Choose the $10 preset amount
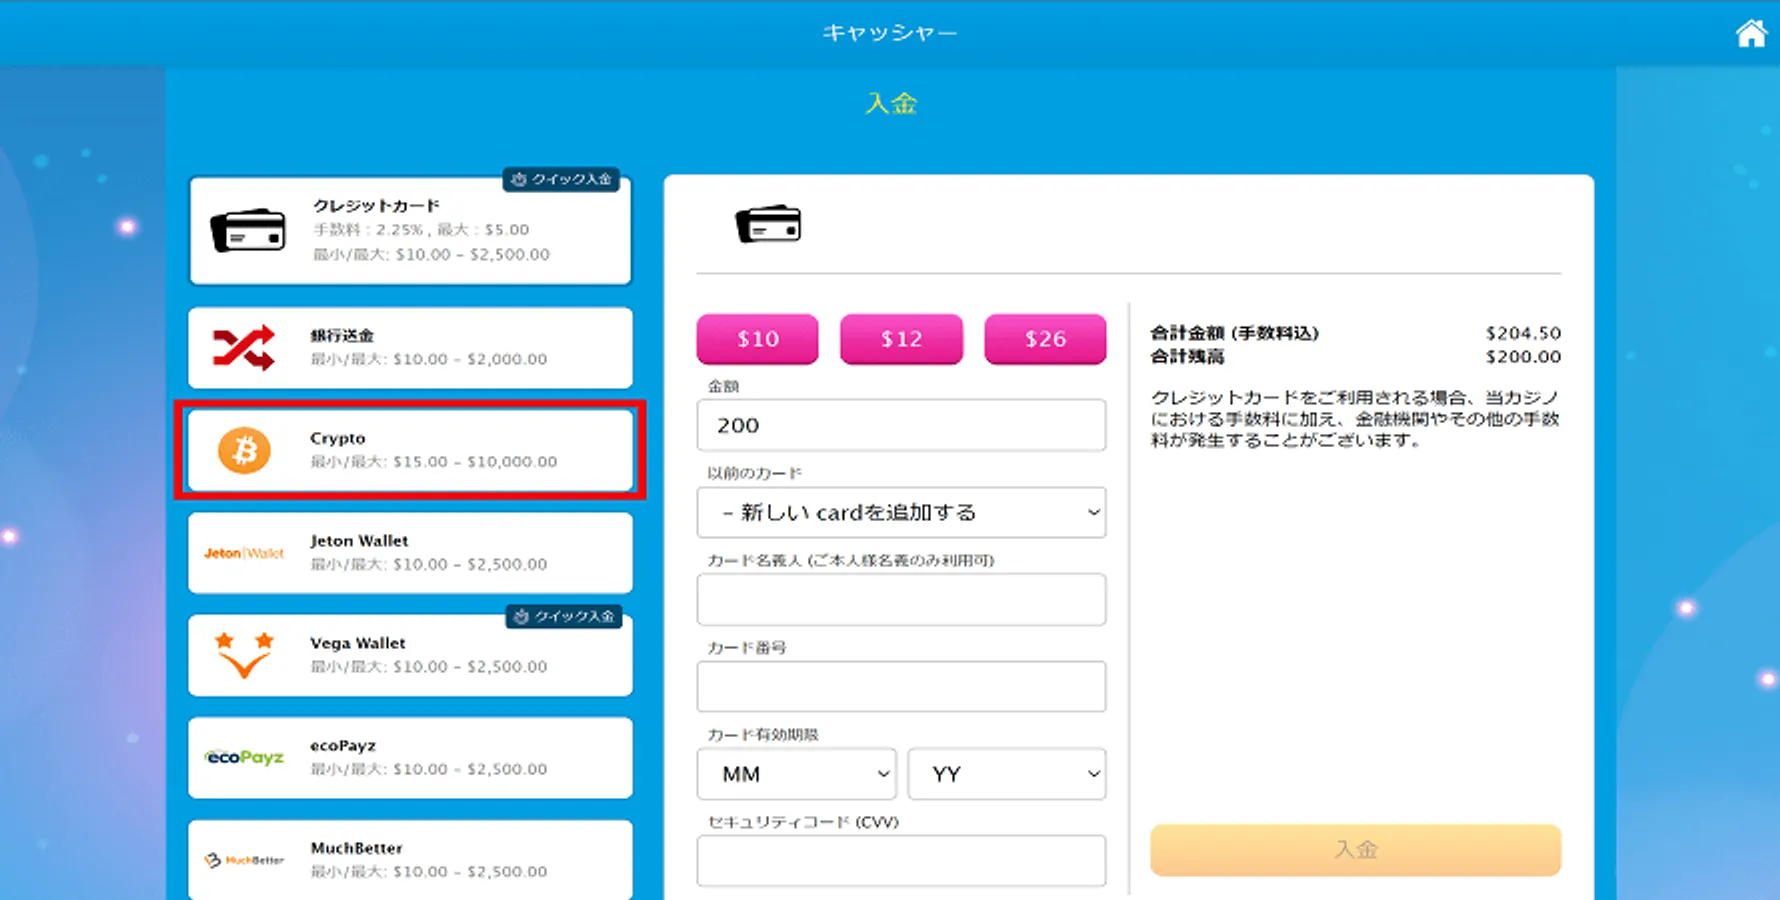 757,339
